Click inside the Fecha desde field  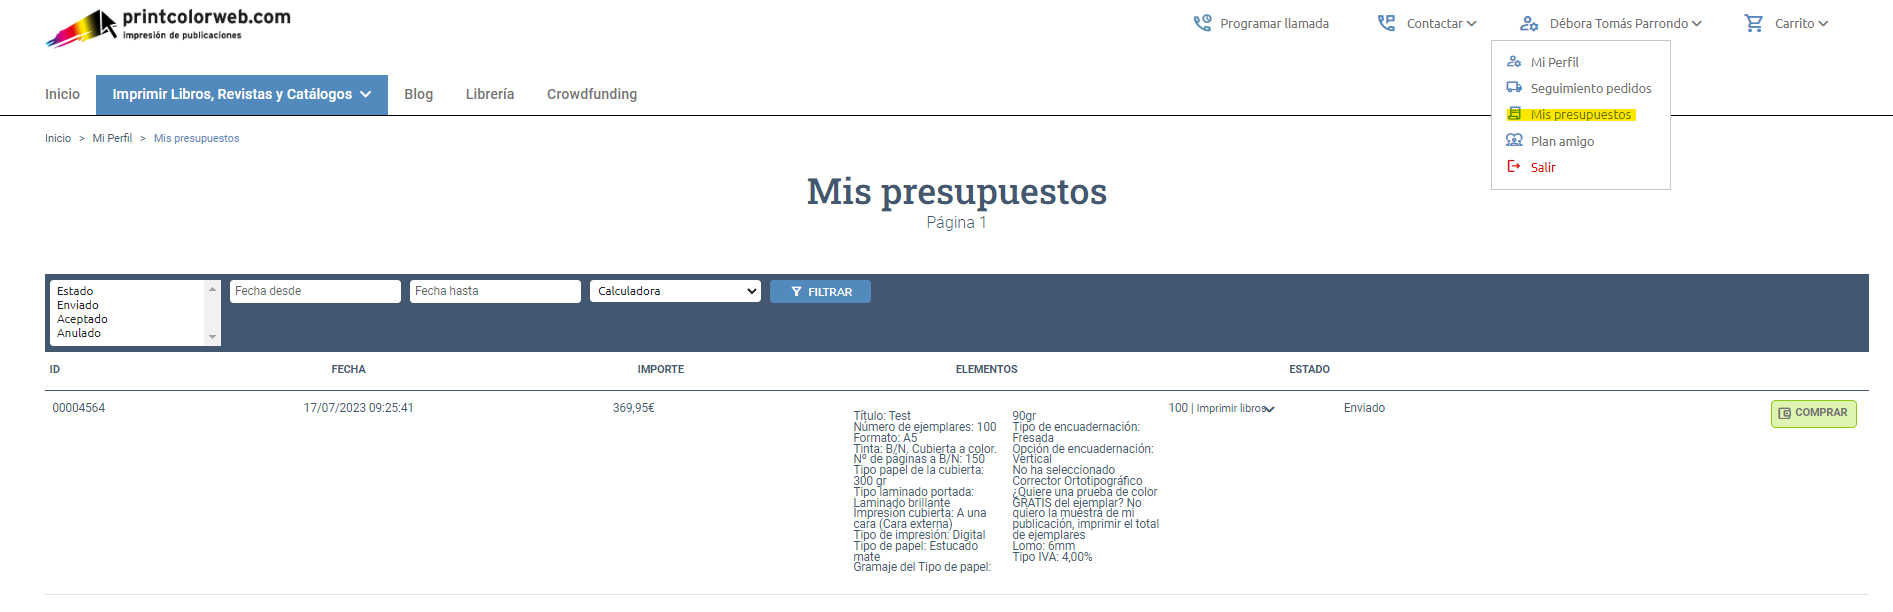coord(315,291)
